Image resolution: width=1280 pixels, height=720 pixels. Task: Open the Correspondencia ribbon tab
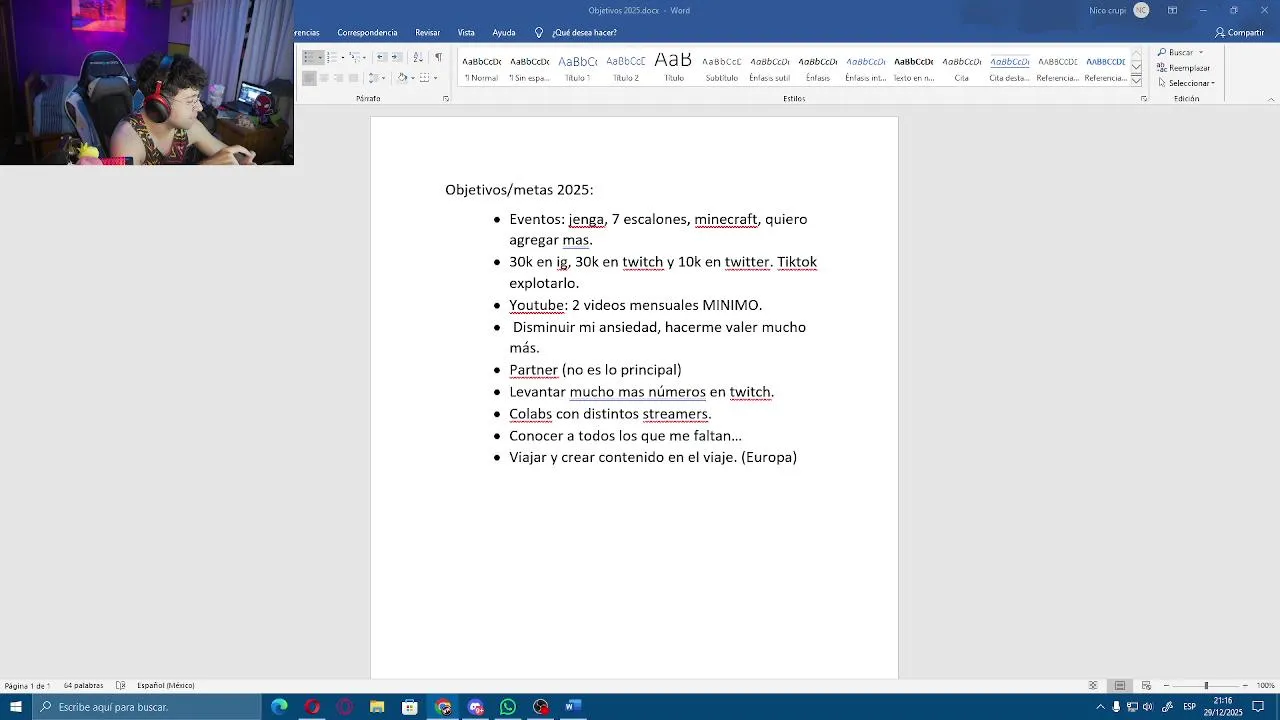click(367, 33)
